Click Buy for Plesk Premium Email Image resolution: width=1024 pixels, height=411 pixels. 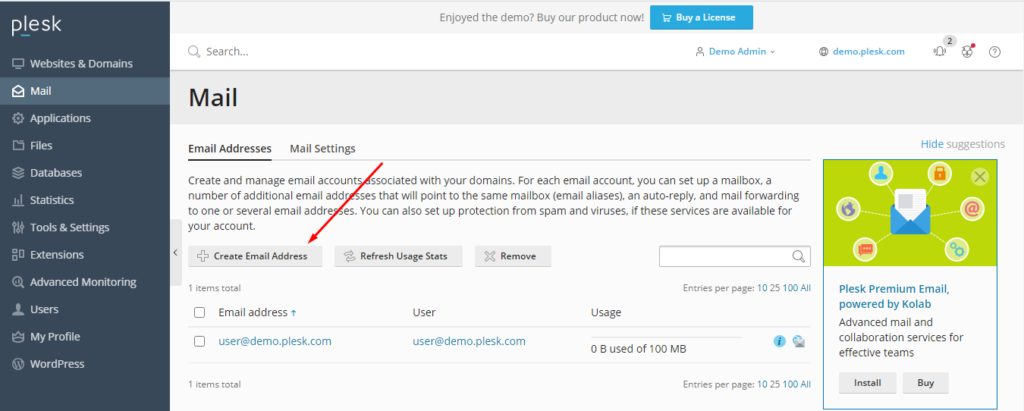(925, 383)
